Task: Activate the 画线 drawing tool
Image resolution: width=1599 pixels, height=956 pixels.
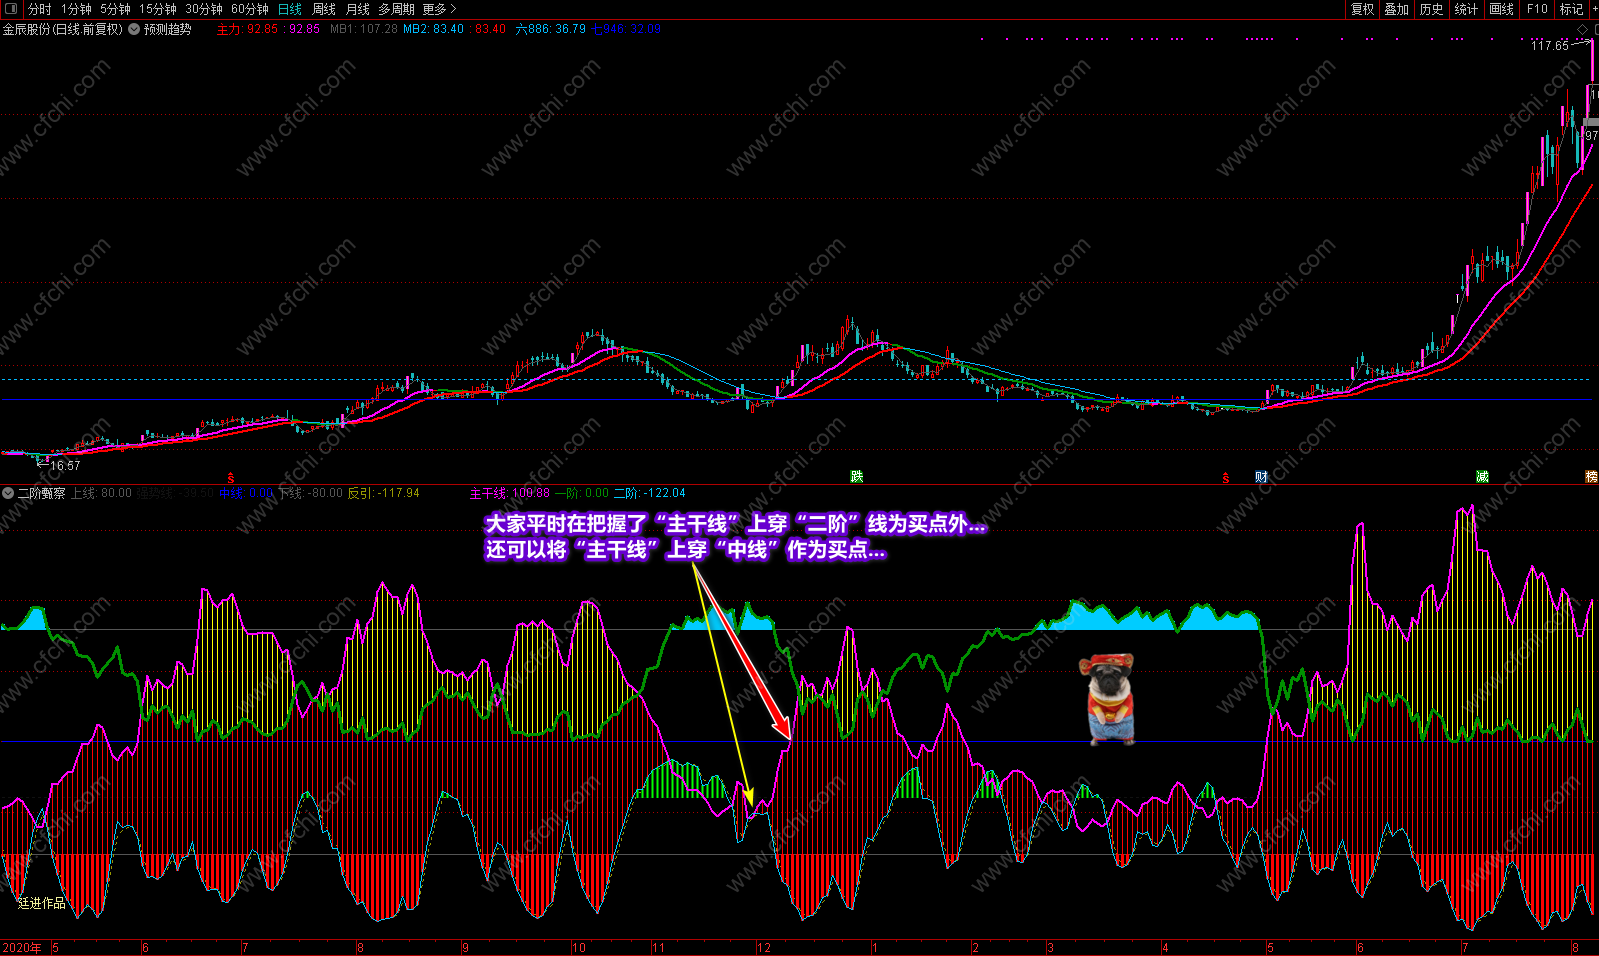Action: click(1501, 9)
